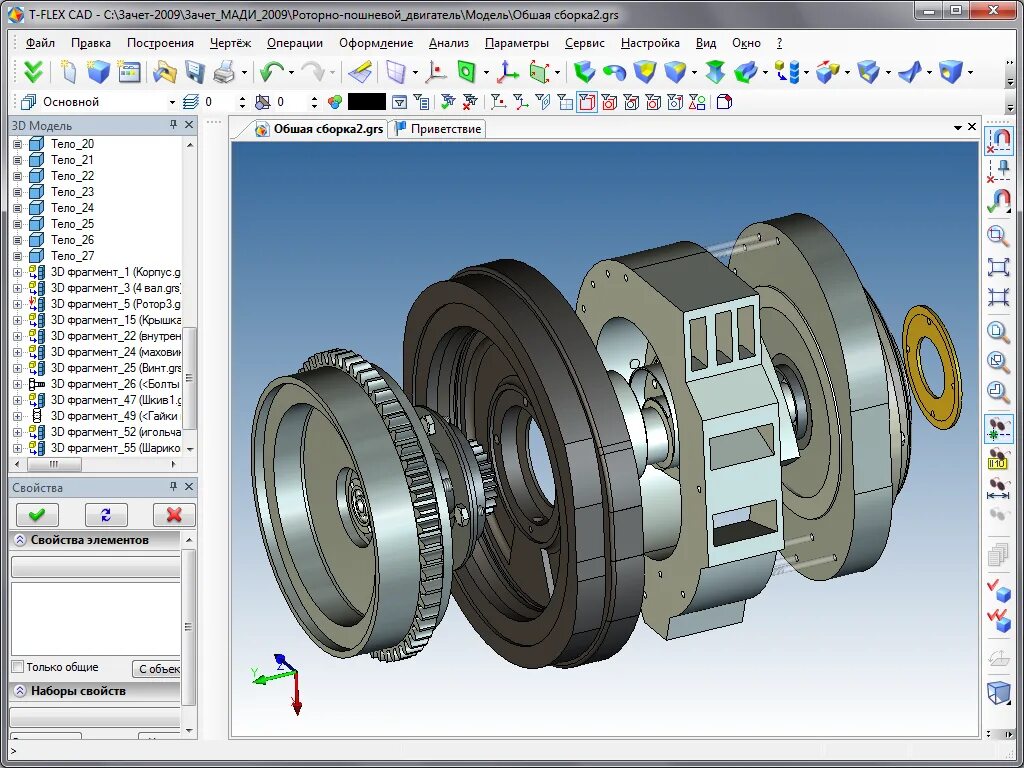Click the workplane construction icon

396,72
